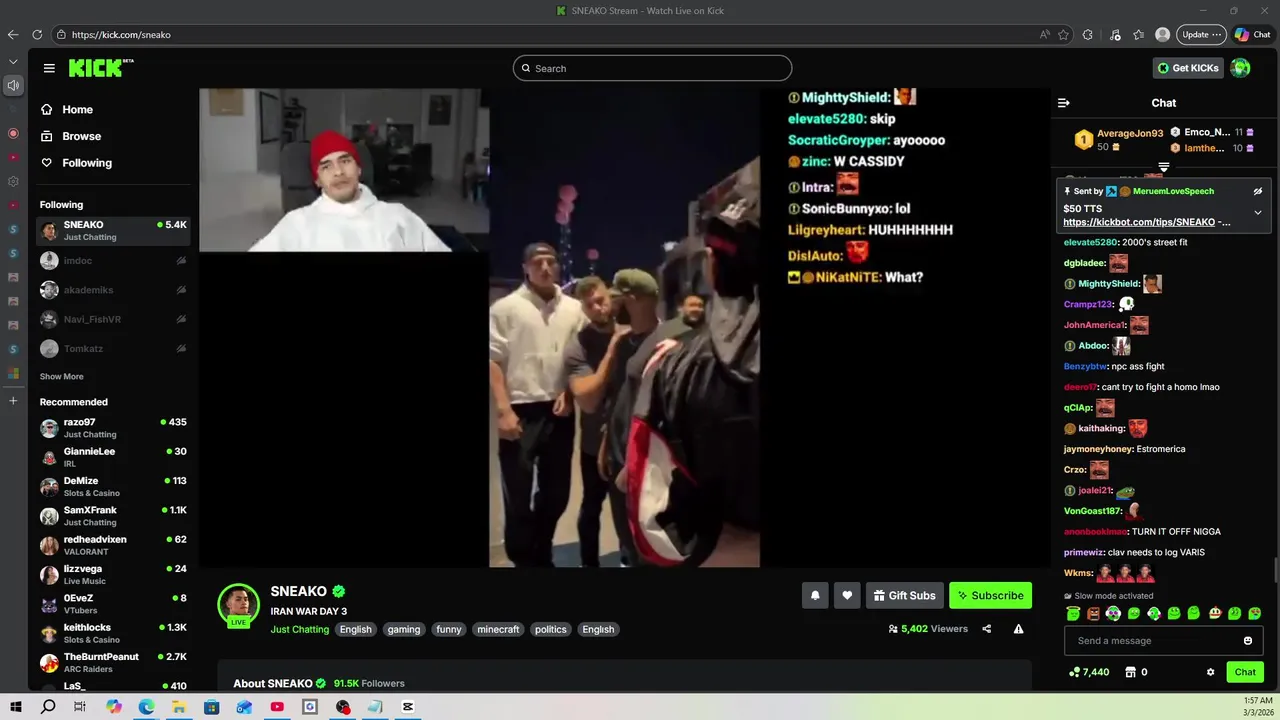Open the hamburger menu next to KICK logo
1280x720 pixels.
click(49, 68)
